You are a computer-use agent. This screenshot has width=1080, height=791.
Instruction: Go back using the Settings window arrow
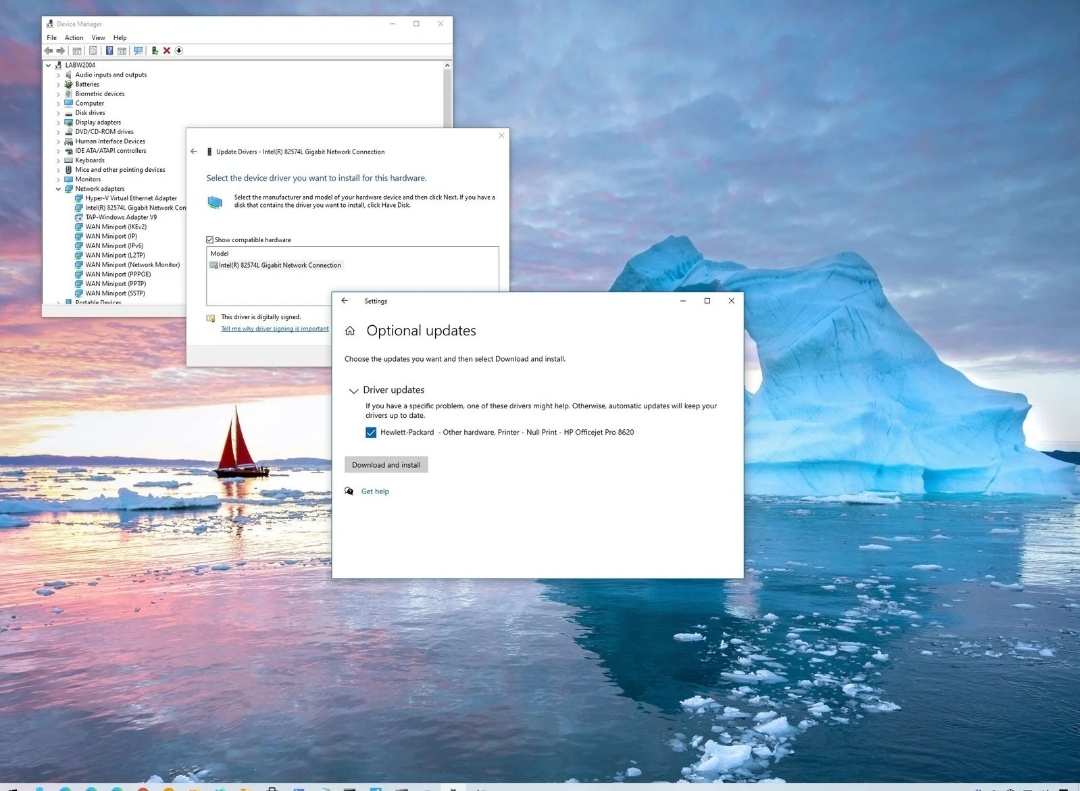click(x=345, y=301)
